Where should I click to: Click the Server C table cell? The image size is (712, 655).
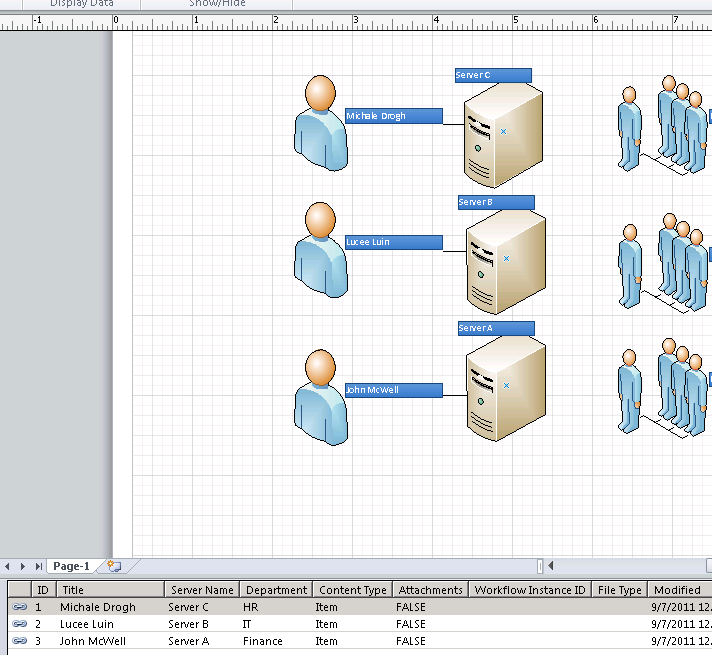point(188,607)
